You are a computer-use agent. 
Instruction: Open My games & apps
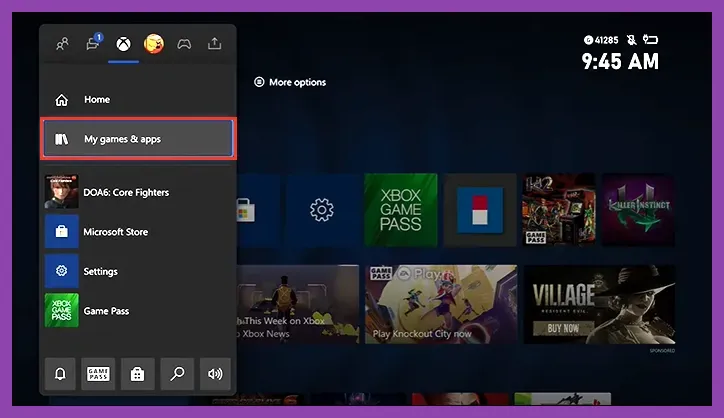138,139
